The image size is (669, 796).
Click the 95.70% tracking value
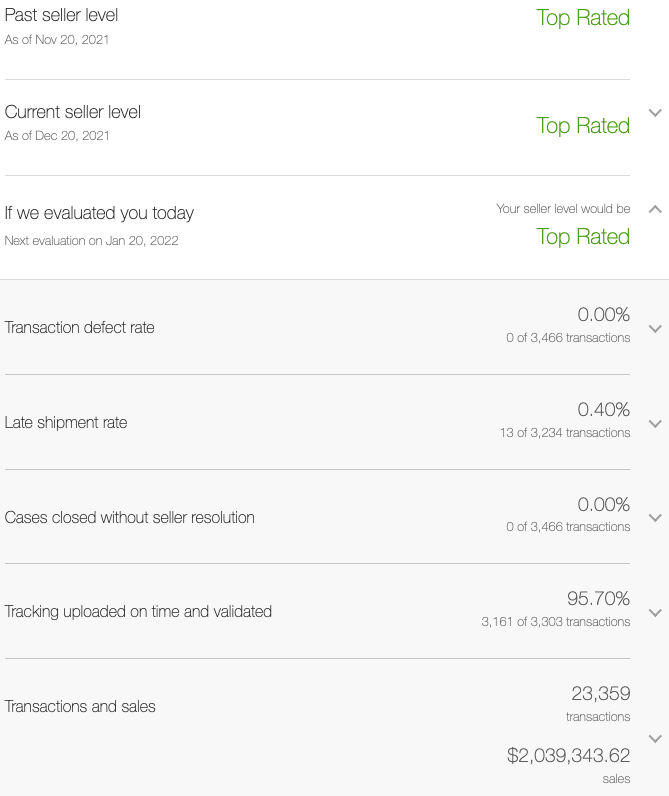click(x=598, y=599)
